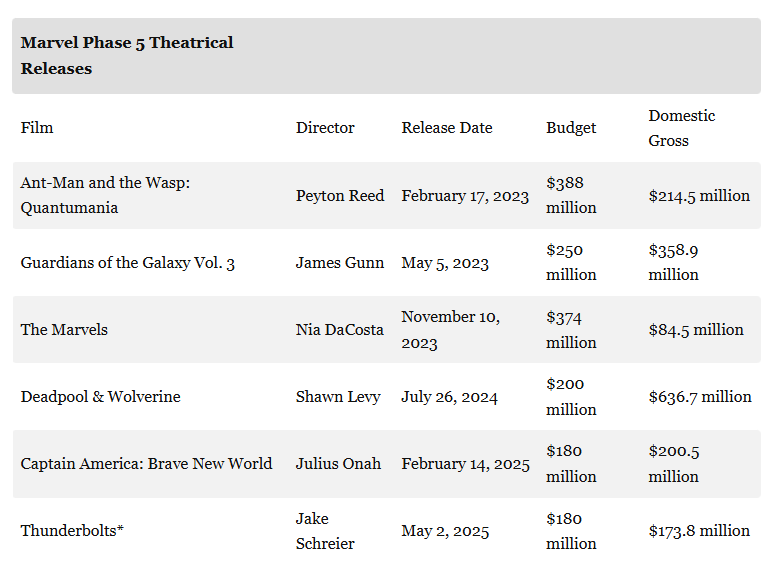
Task: Select the Deadpool & Wolverine cell
Action: (x=101, y=397)
